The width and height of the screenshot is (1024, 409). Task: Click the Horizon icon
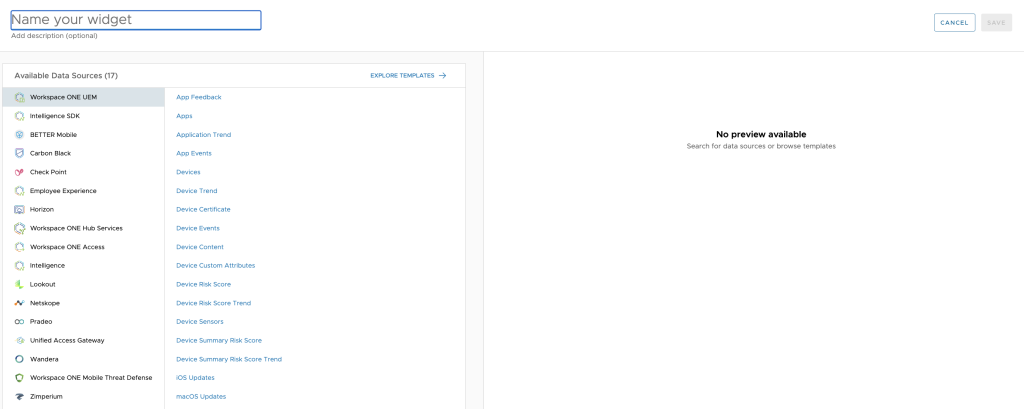20,210
